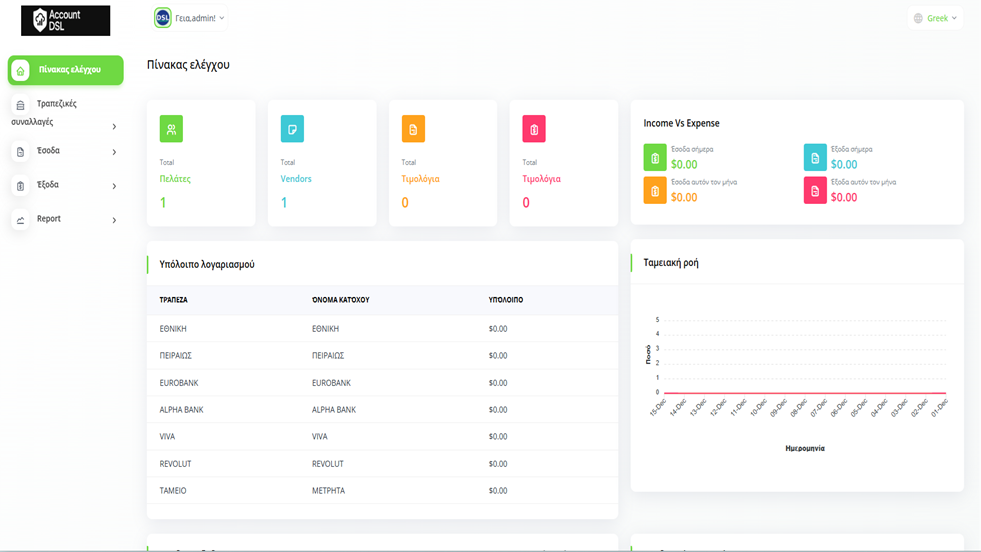Expand the Τραπεζικές συναλλαγές sidebar menu

(63, 112)
